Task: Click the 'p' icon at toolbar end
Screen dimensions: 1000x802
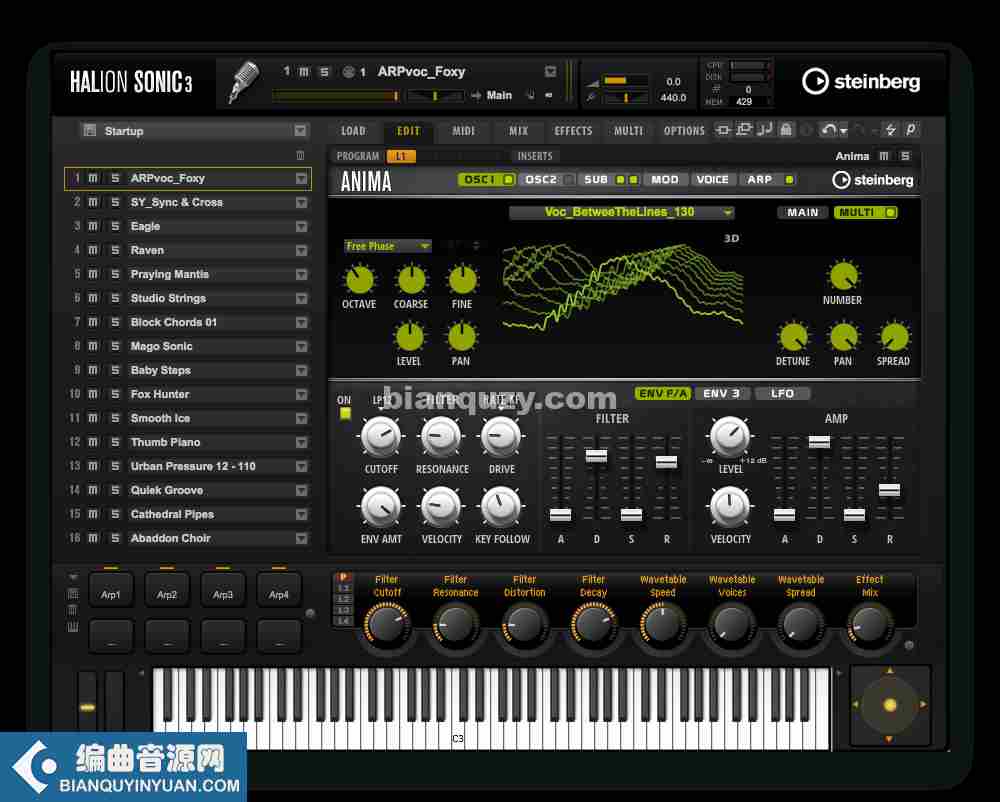Action: 911,130
